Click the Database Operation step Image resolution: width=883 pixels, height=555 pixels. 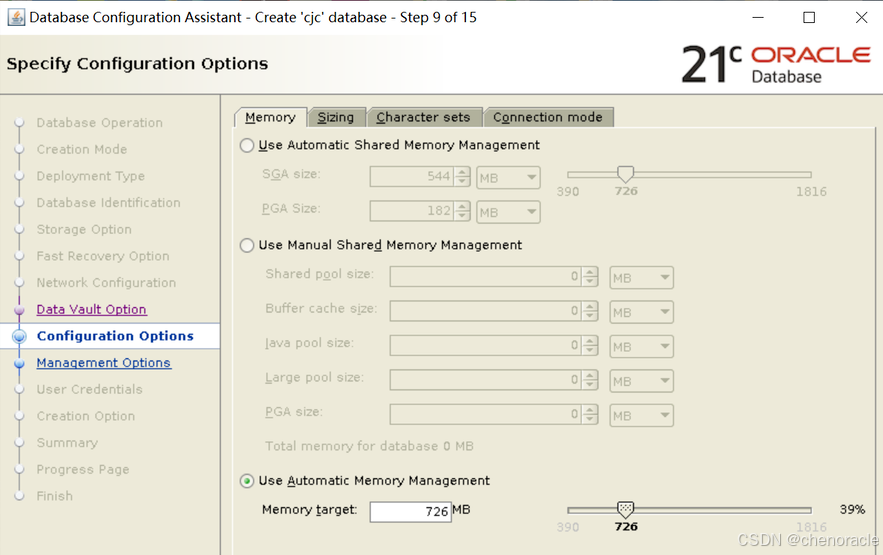coord(100,123)
